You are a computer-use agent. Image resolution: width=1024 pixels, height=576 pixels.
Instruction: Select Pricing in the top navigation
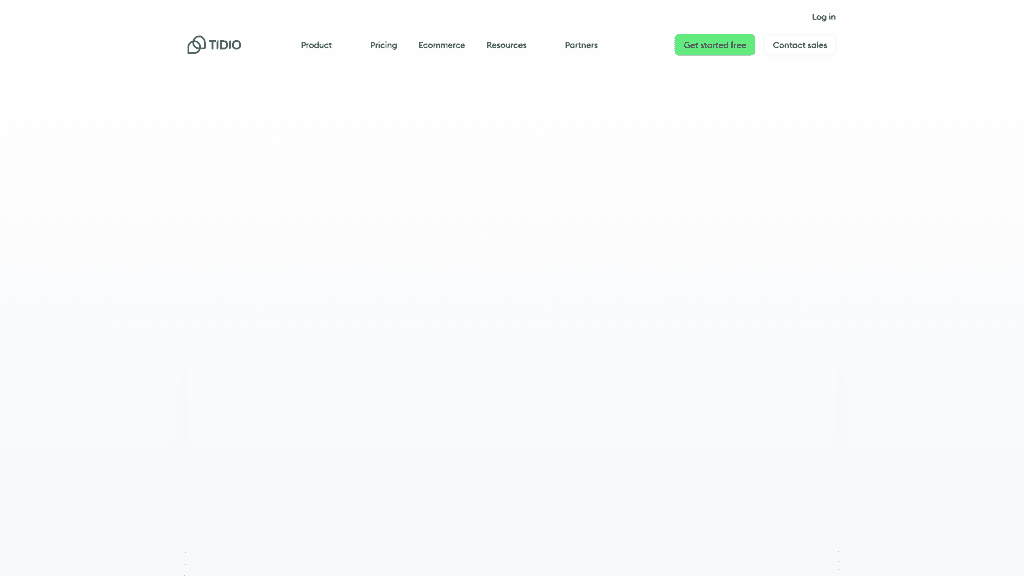[383, 45]
